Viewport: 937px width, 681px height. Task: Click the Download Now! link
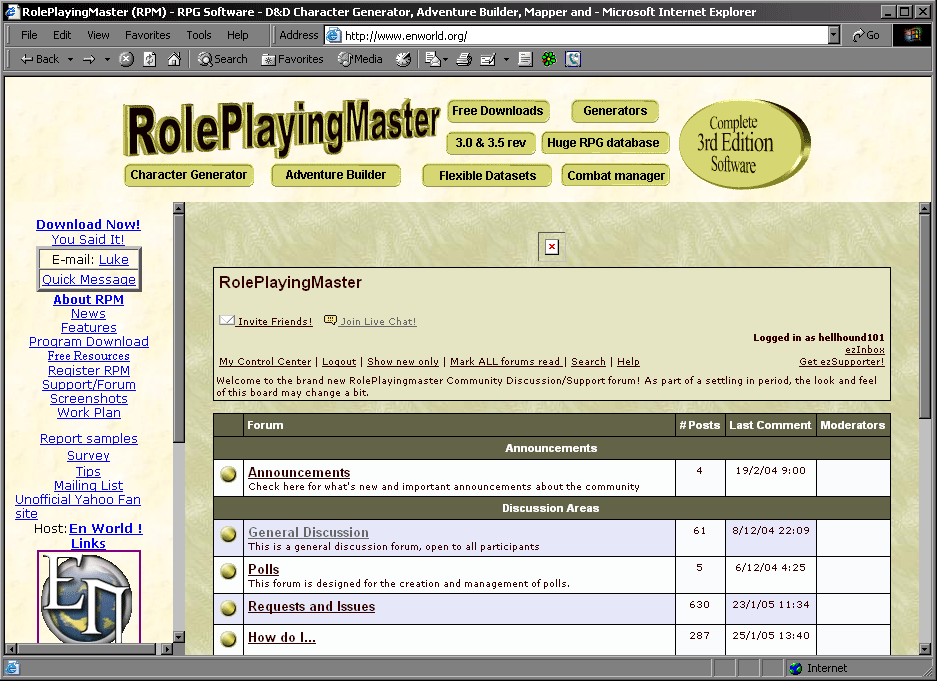(88, 225)
